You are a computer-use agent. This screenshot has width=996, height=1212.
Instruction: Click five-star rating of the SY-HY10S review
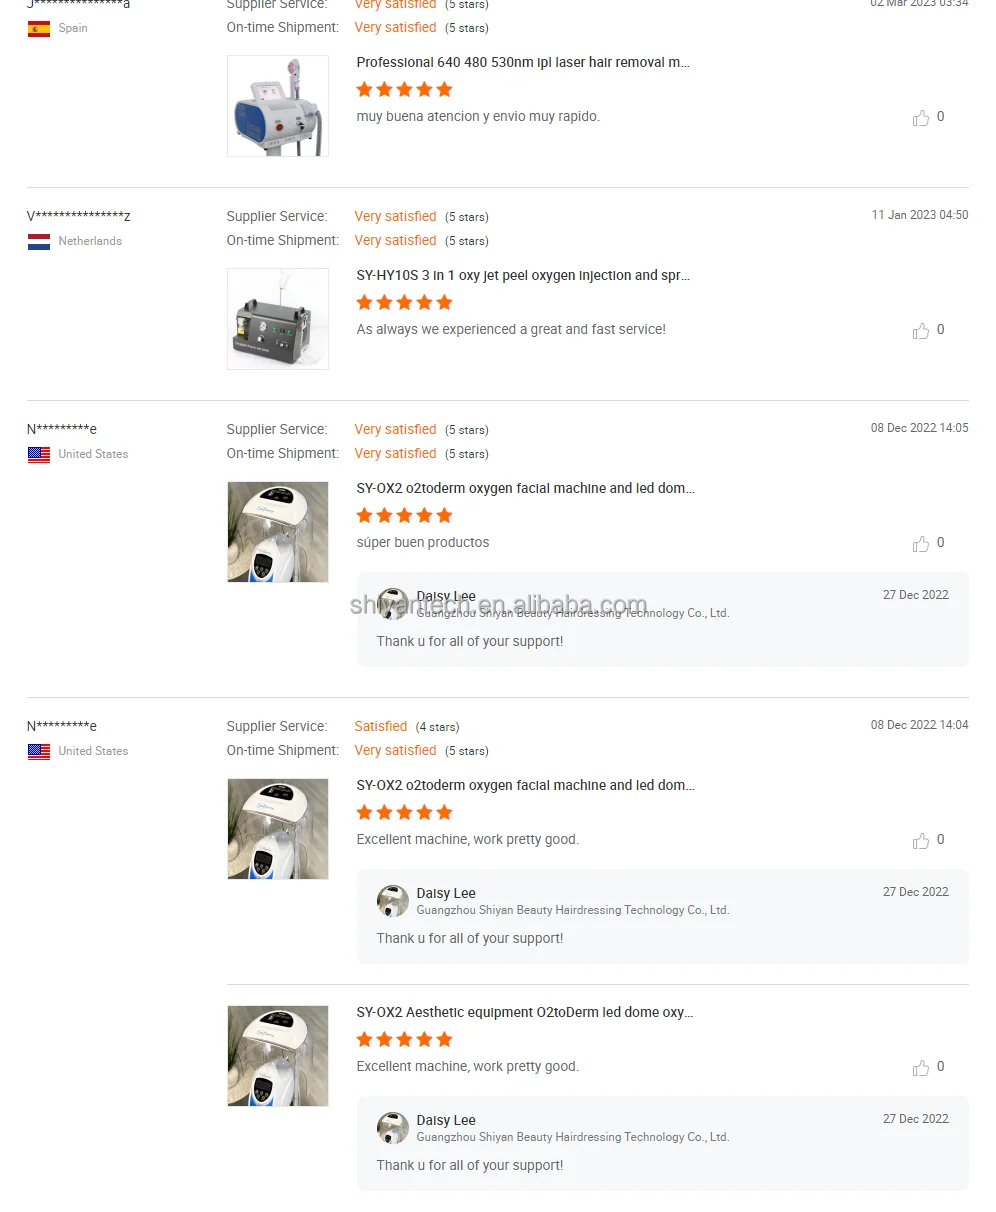pos(405,302)
